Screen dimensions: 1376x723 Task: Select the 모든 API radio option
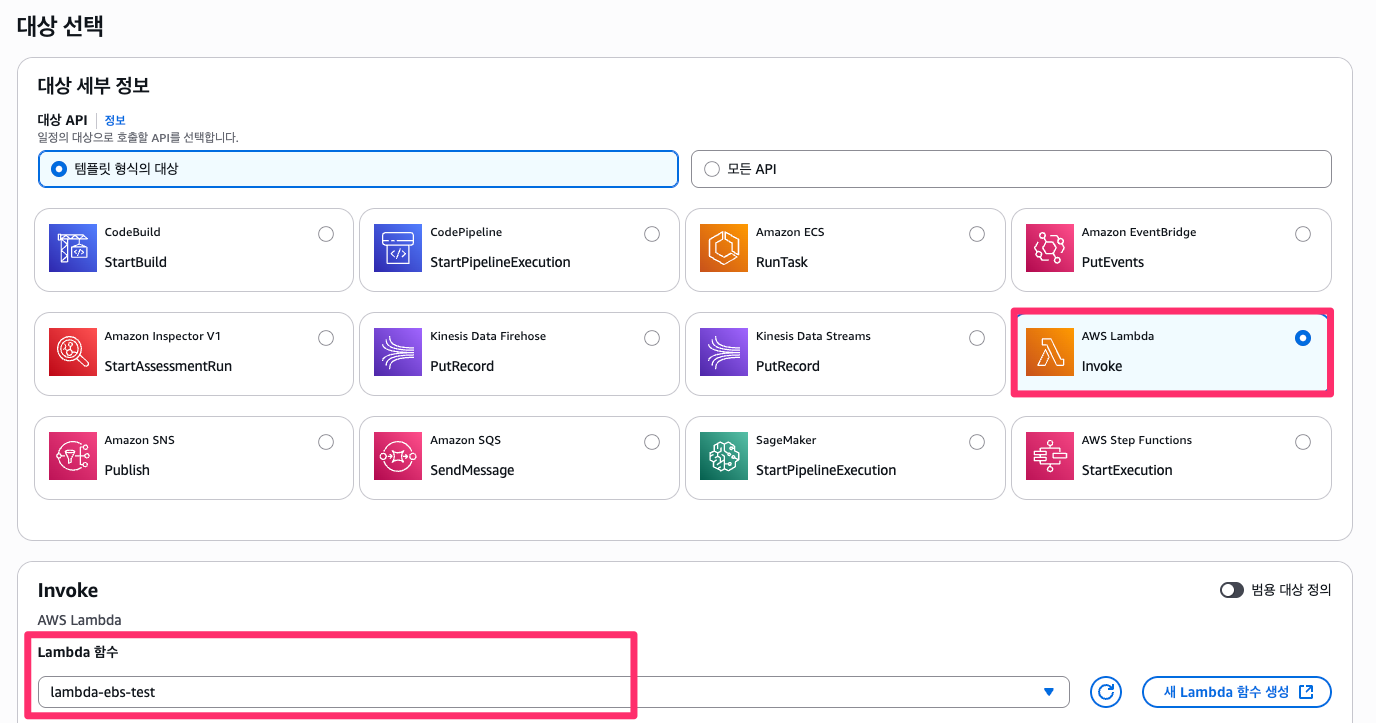(x=712, y=169)
